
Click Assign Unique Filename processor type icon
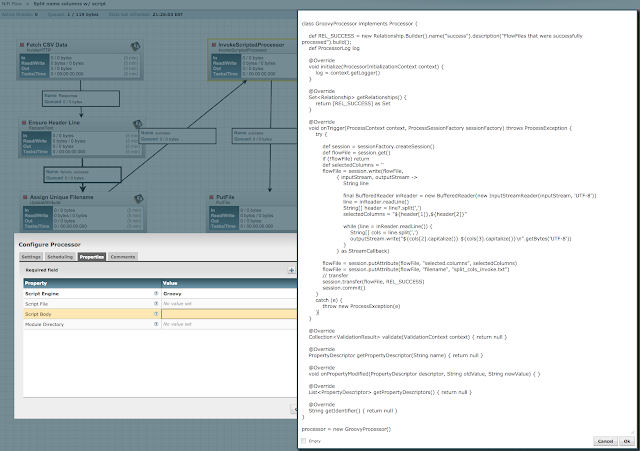coord(139,199)
